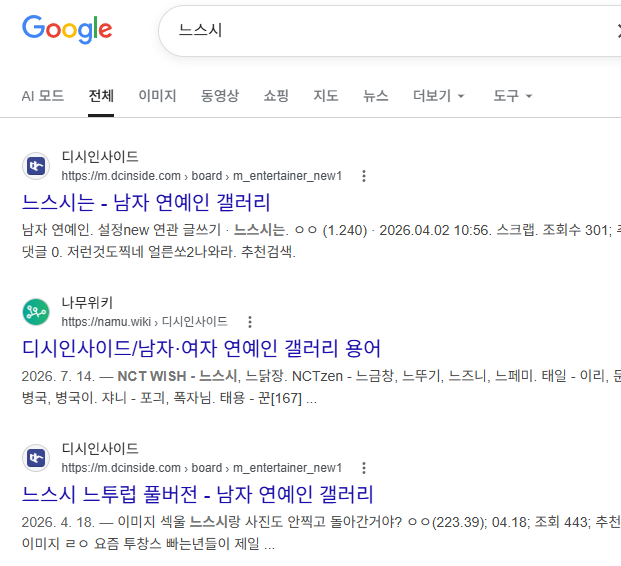Viewport: 621px width, 566px height.
Task: Open more options for first dcinside result
Action: pyautogui.click(x=364, y=176)
